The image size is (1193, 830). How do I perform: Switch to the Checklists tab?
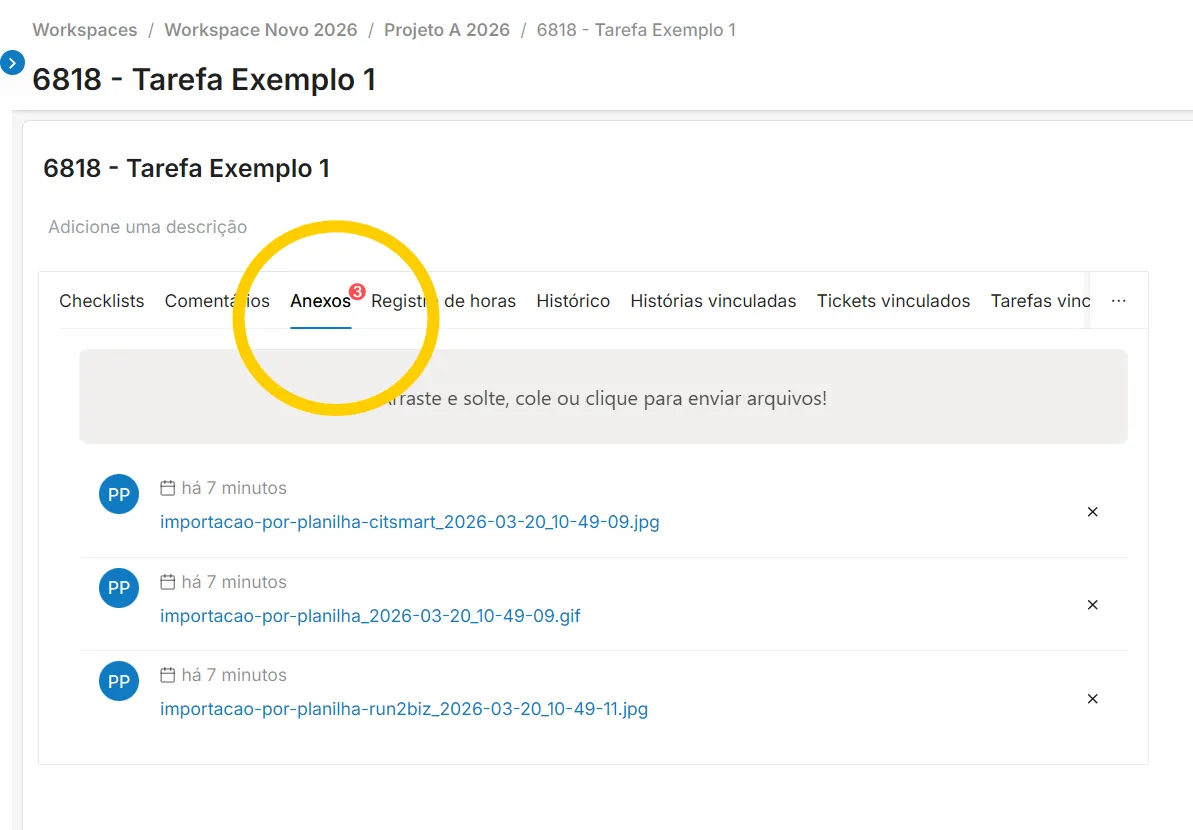(101, 301)
